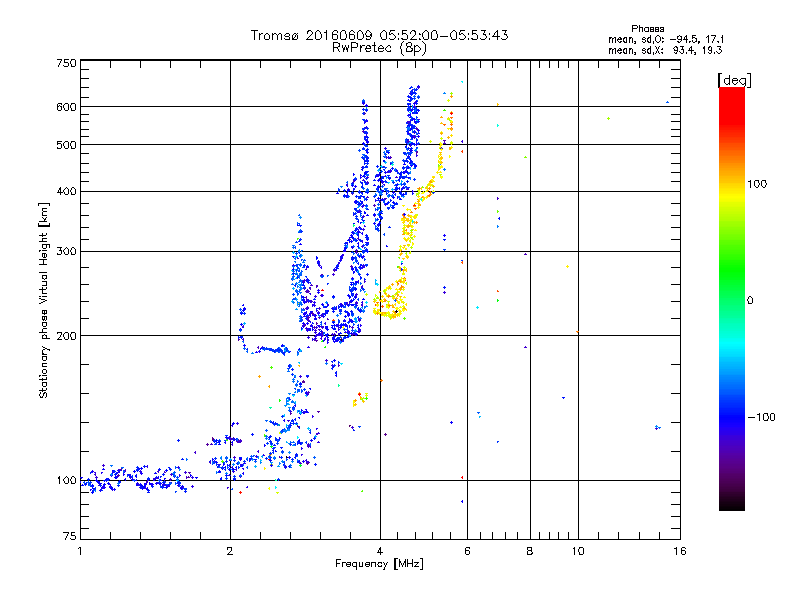
Task: Click the y-axis tick label '500'
Action: click(x=66, y=145)
